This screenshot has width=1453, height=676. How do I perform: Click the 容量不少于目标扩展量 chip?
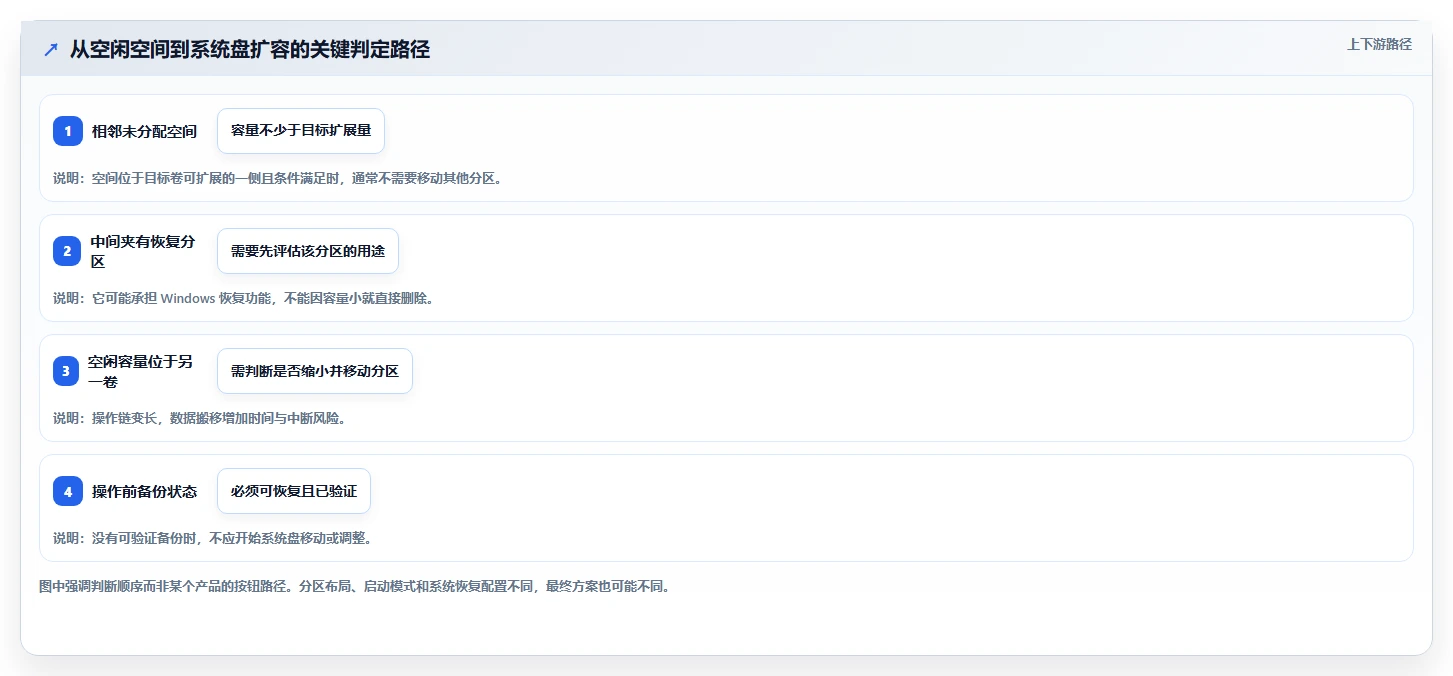[301, 131]
